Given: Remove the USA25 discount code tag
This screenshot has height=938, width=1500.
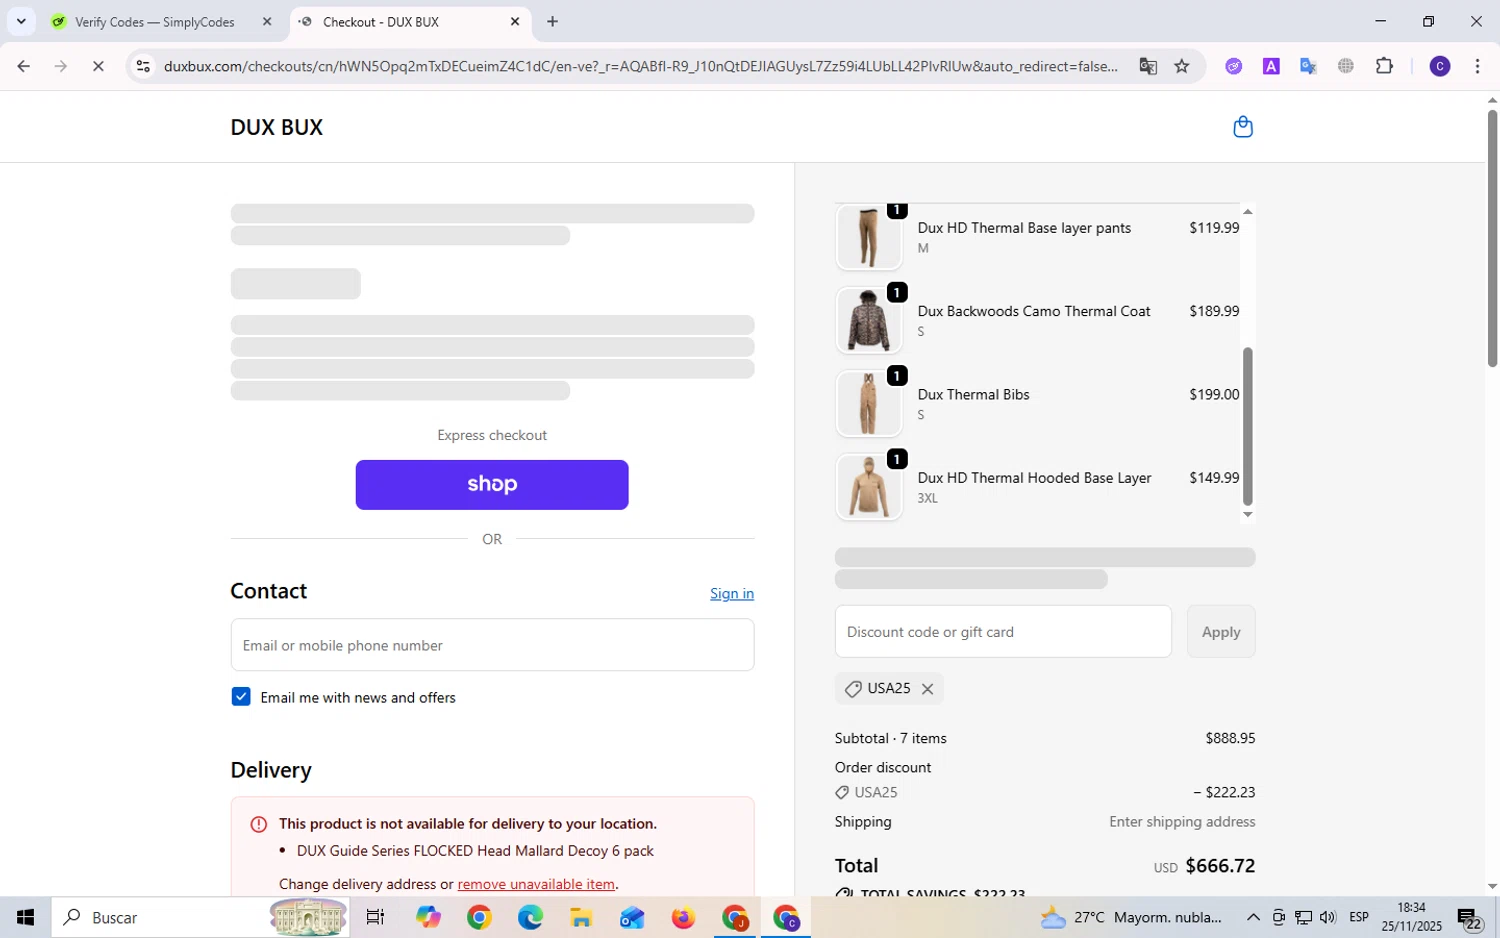Looking at the screenshot, I should pos(927,689).
